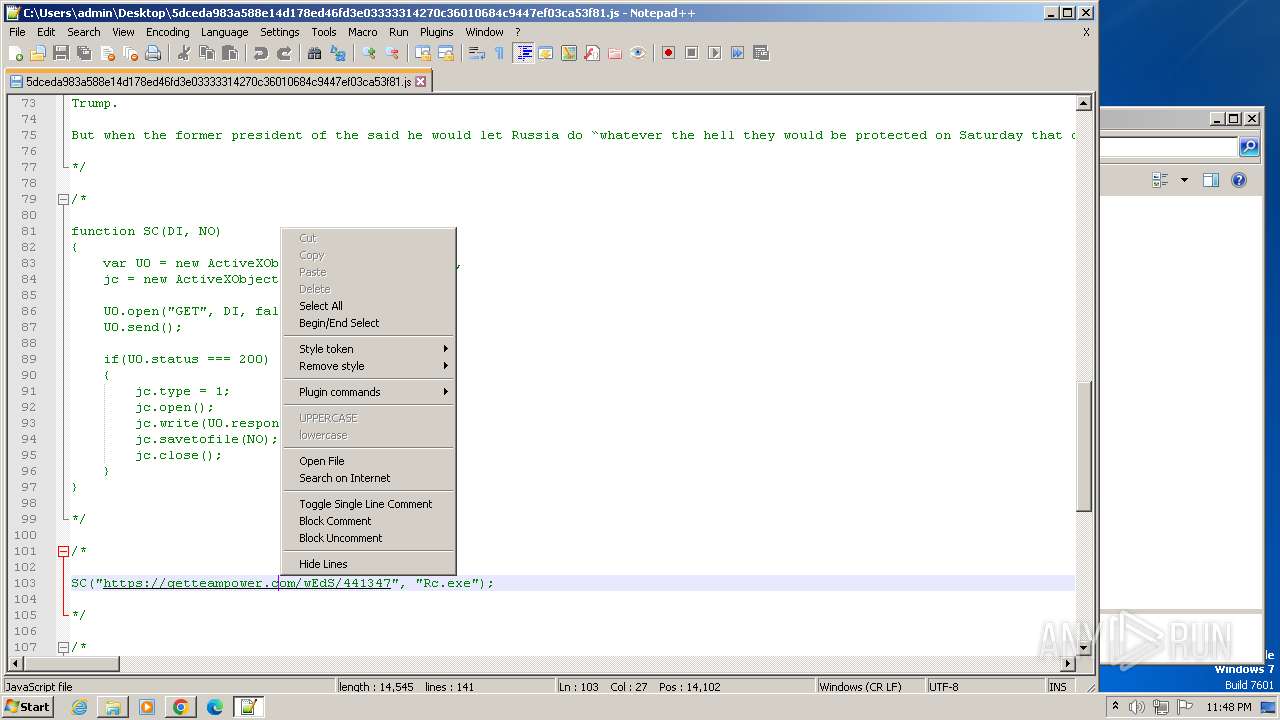Screen dimensions: 1280x720
Task: Open the Windows Start menu
Action: [27, 707]
